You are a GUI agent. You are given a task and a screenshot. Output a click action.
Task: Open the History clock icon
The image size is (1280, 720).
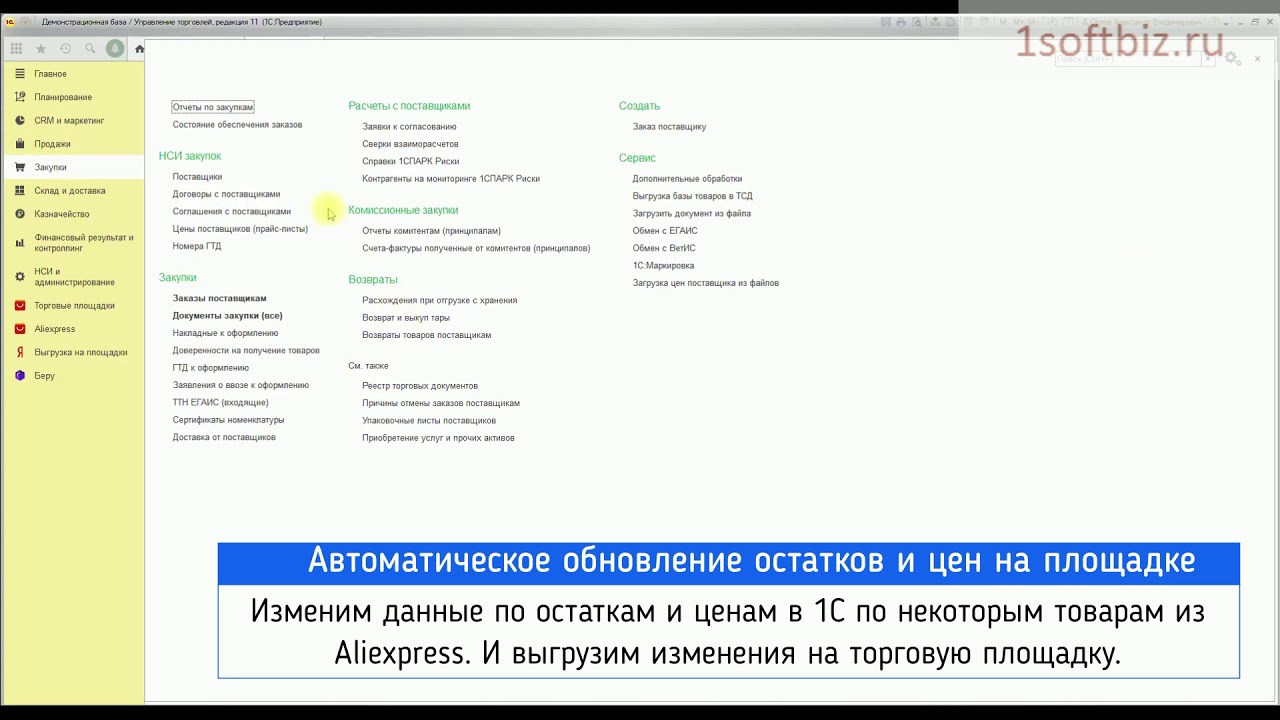point(65,48)
